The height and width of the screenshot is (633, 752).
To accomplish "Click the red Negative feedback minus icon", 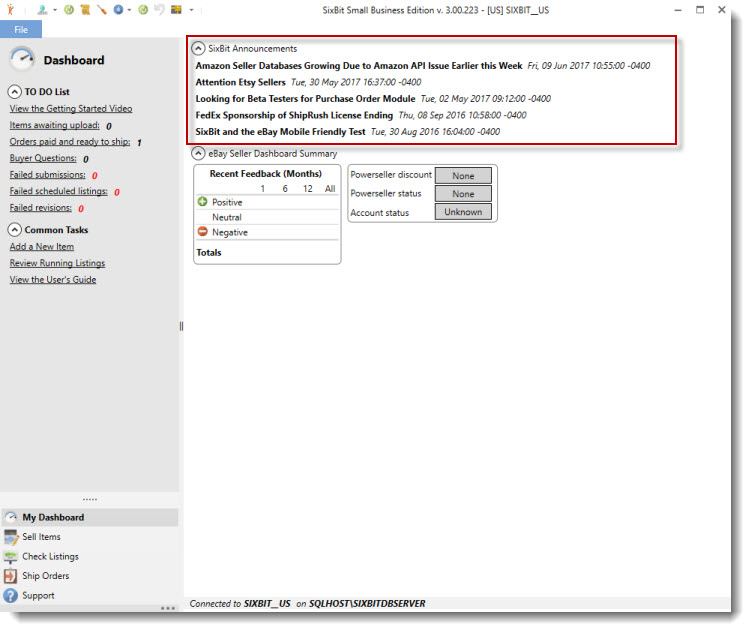I will [x=202, y=232].
